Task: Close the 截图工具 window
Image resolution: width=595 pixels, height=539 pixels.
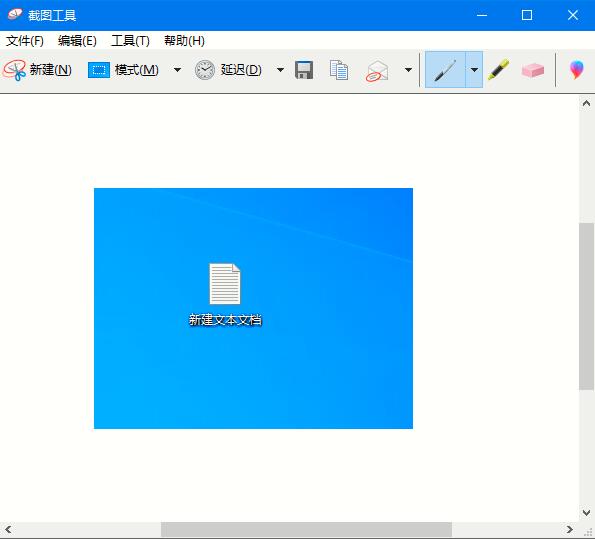Action: point(573,15)
